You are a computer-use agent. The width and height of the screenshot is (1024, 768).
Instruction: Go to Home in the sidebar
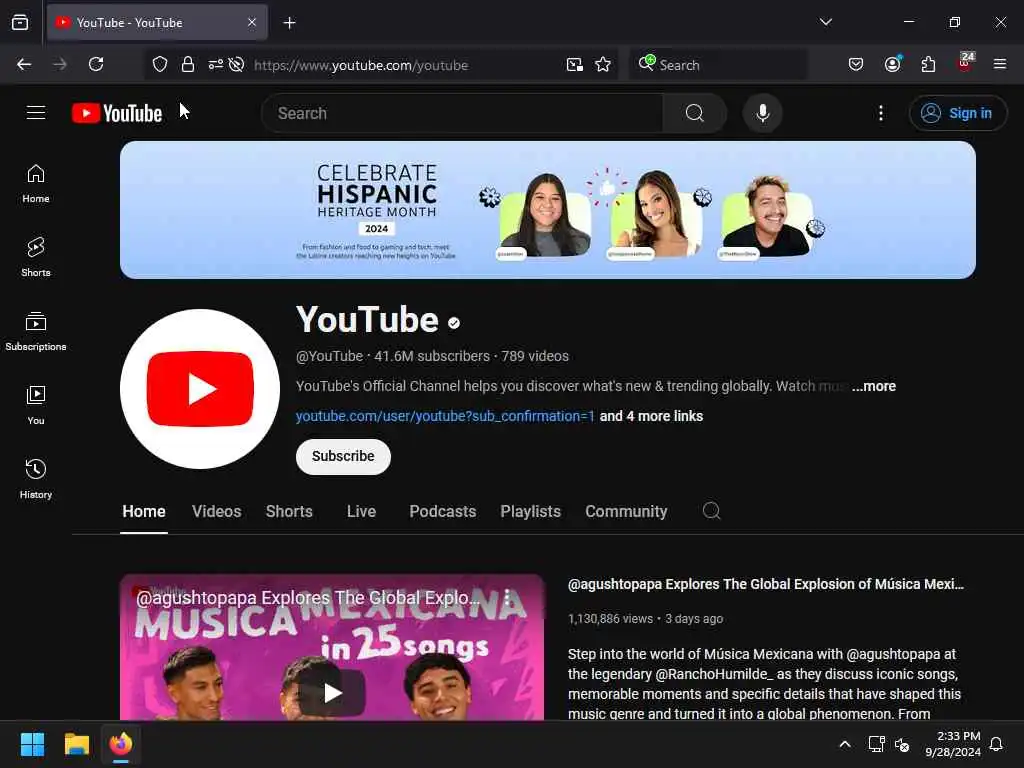36,184
